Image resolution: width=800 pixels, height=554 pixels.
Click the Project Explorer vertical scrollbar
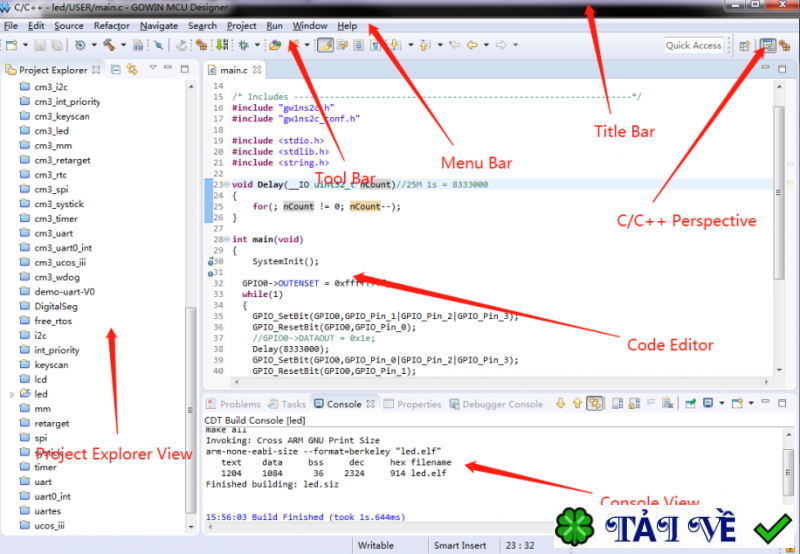(191, 408)
